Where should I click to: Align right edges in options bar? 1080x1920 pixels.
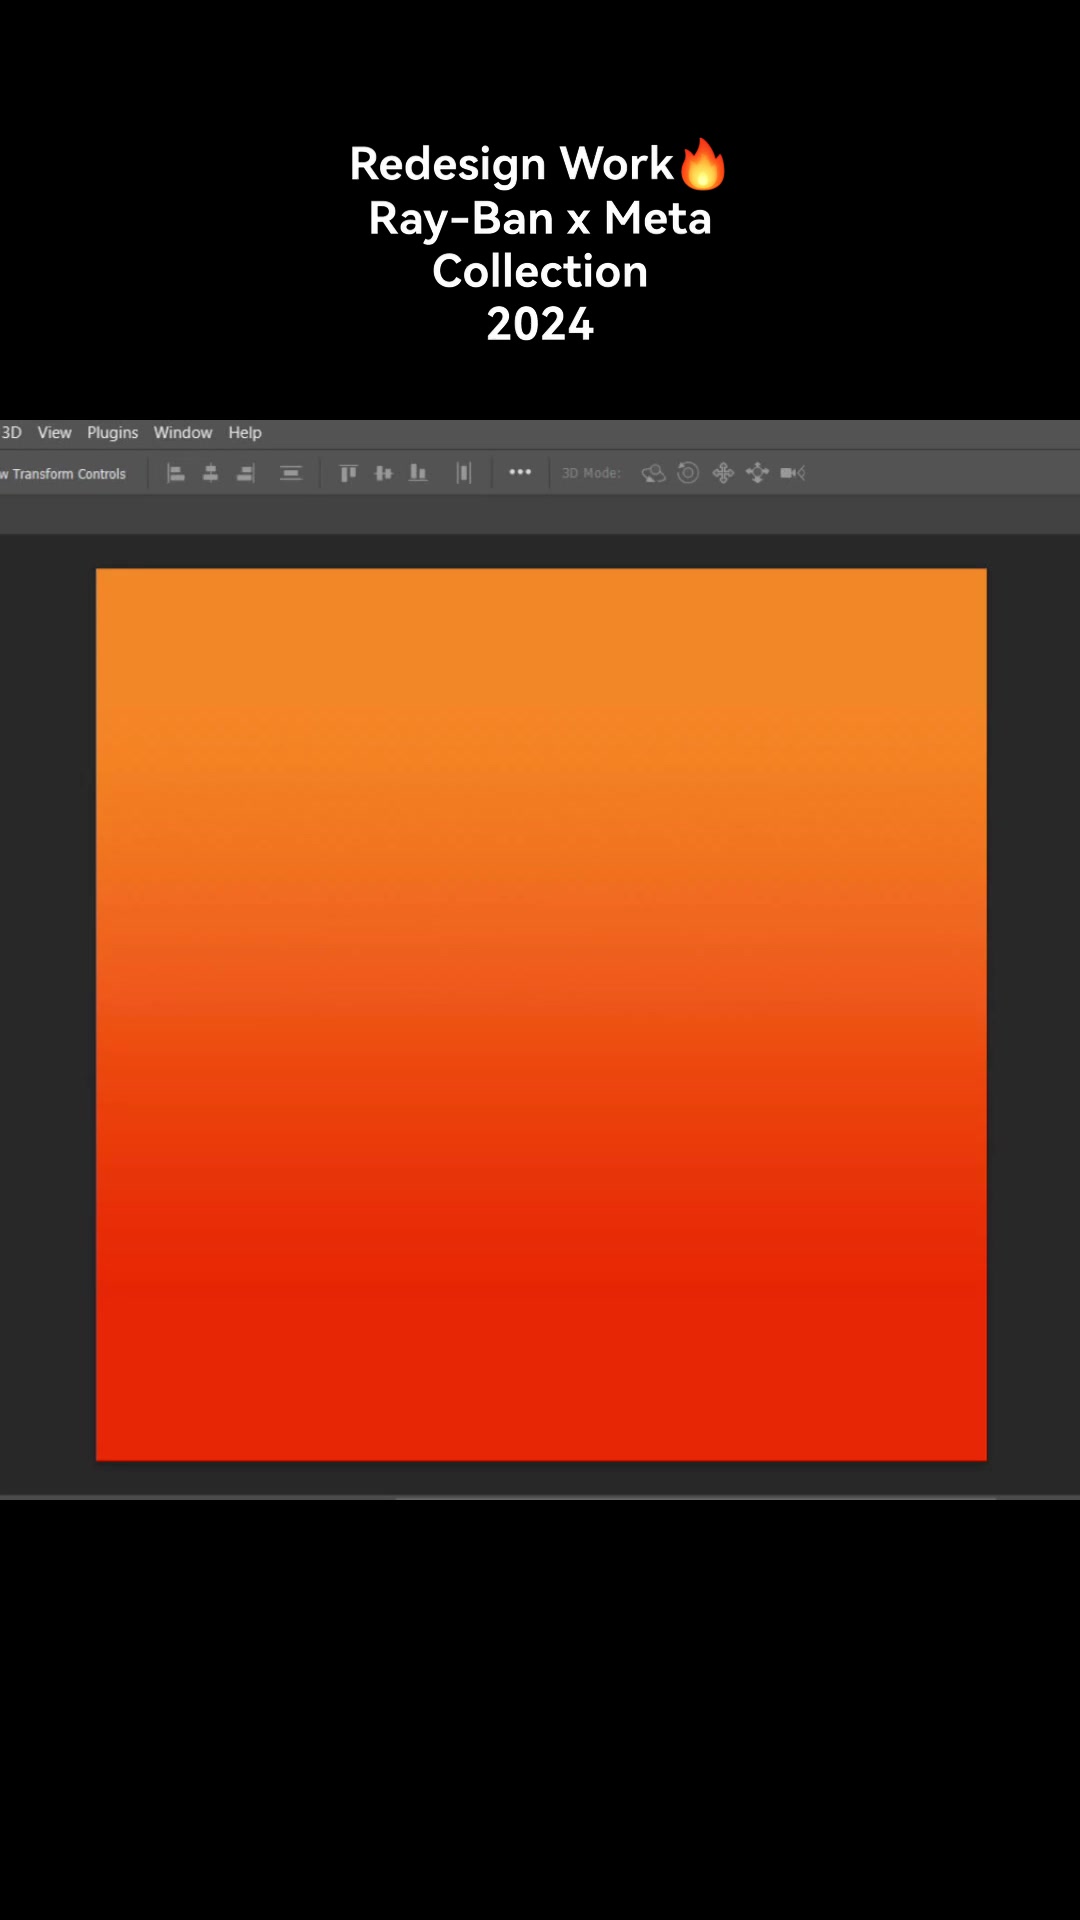(245, 474)
